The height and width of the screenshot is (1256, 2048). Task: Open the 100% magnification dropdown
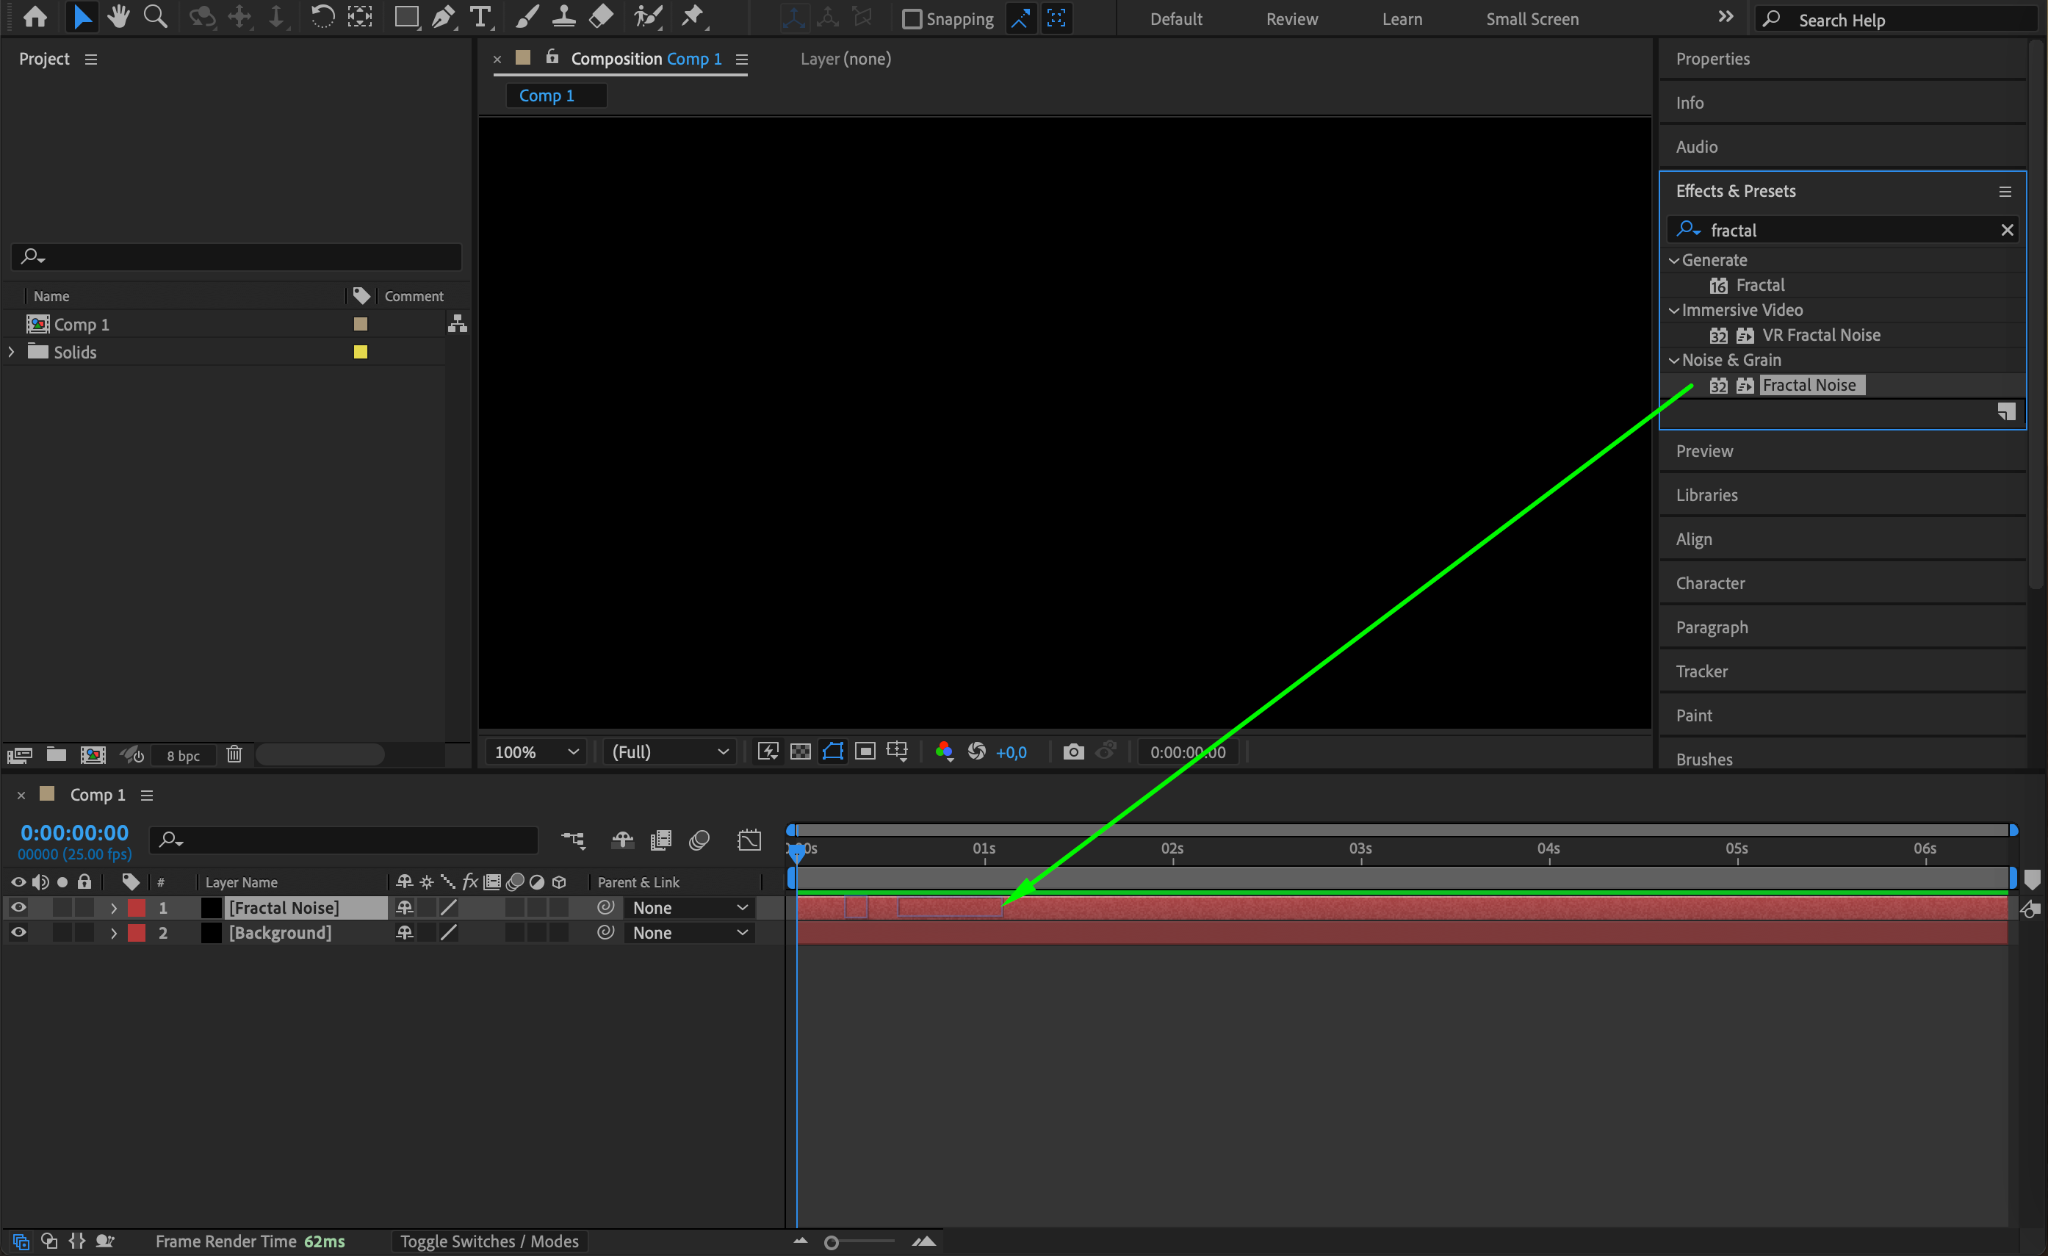point(537,752)
